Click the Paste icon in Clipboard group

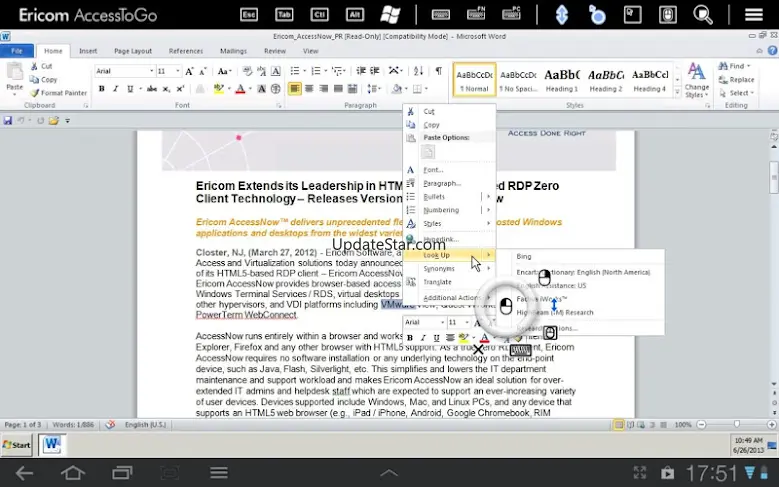click(14, 73)
